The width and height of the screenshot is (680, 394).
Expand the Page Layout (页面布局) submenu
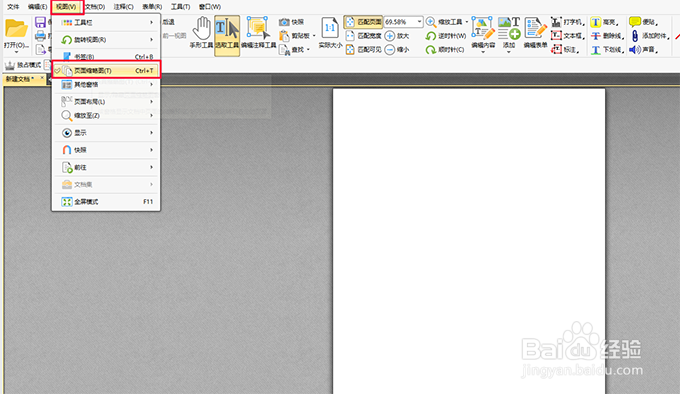tap(106, 101)
